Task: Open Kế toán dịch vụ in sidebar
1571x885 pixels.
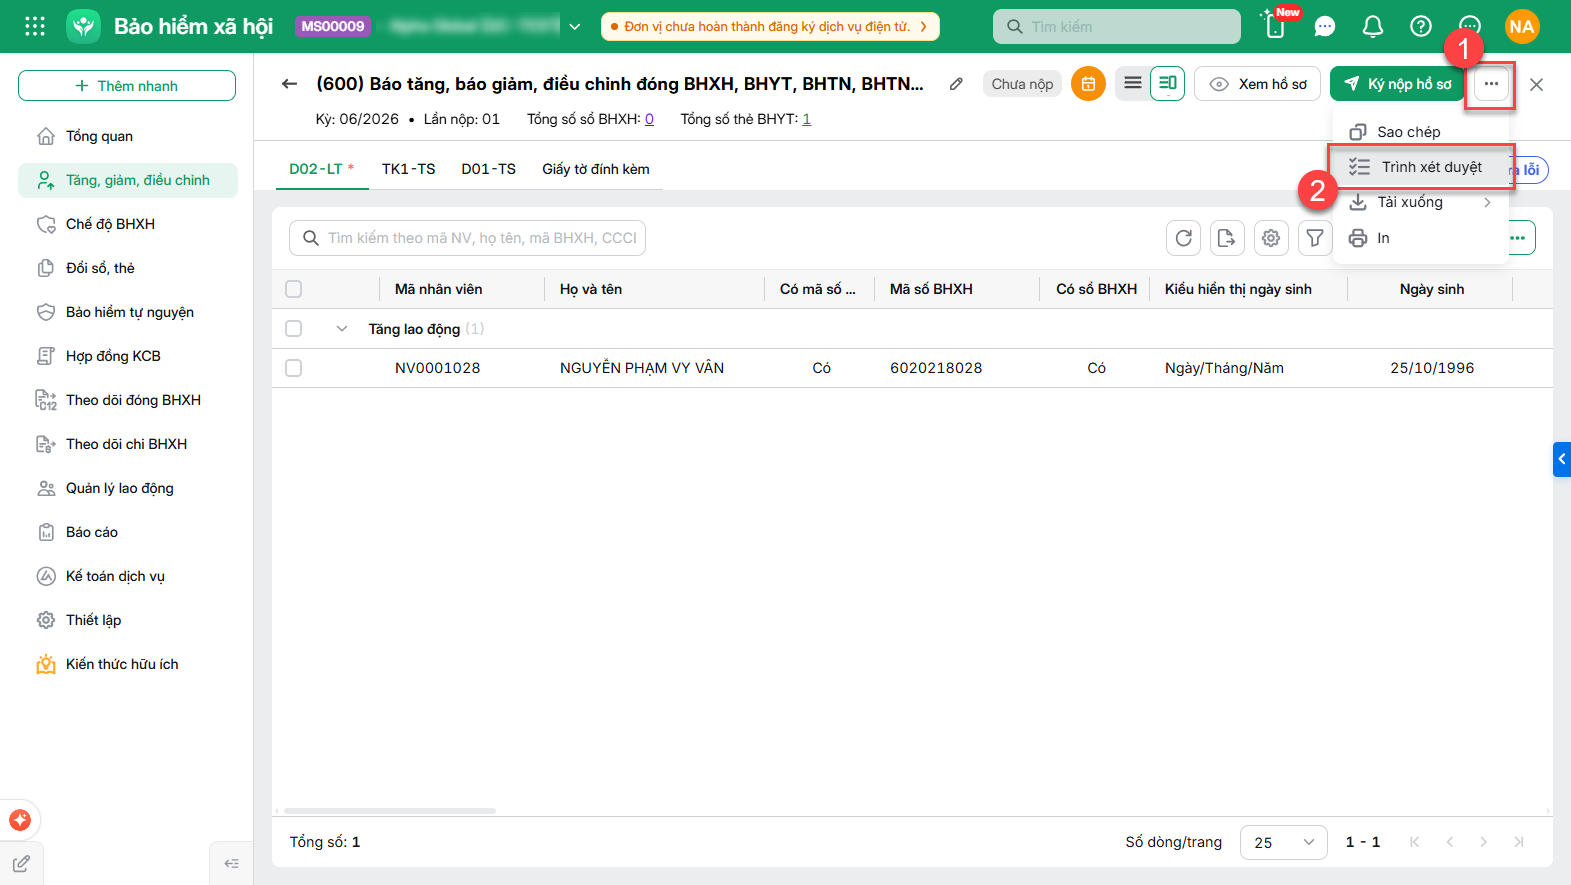Action: [128, 576]
